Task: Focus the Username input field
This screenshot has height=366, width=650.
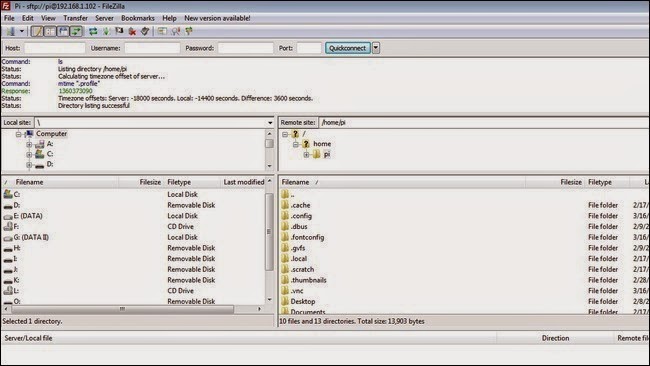Action: [152, 48]
